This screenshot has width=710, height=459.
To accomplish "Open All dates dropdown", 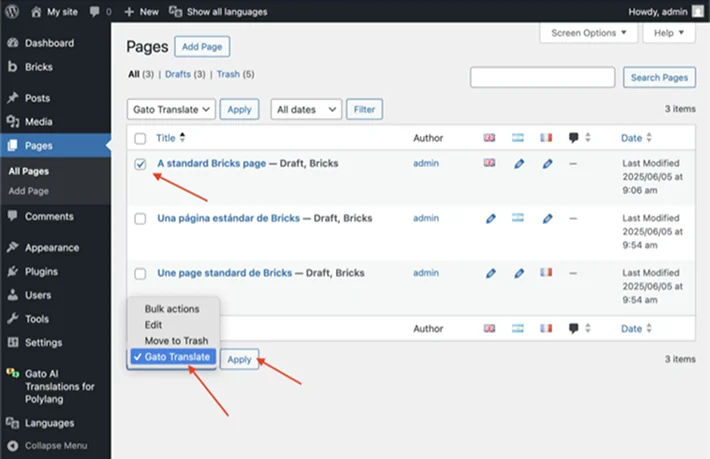I will (306, 110).
